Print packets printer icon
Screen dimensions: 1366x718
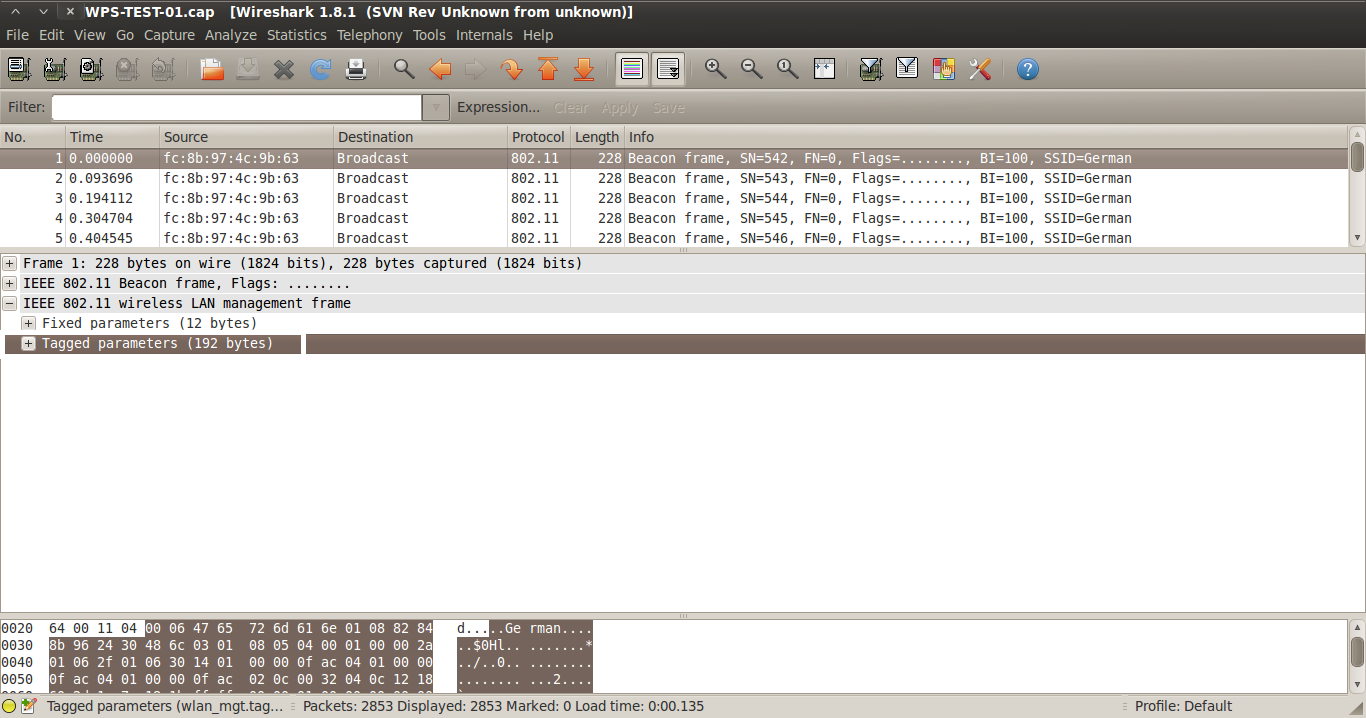click(356, 69)
